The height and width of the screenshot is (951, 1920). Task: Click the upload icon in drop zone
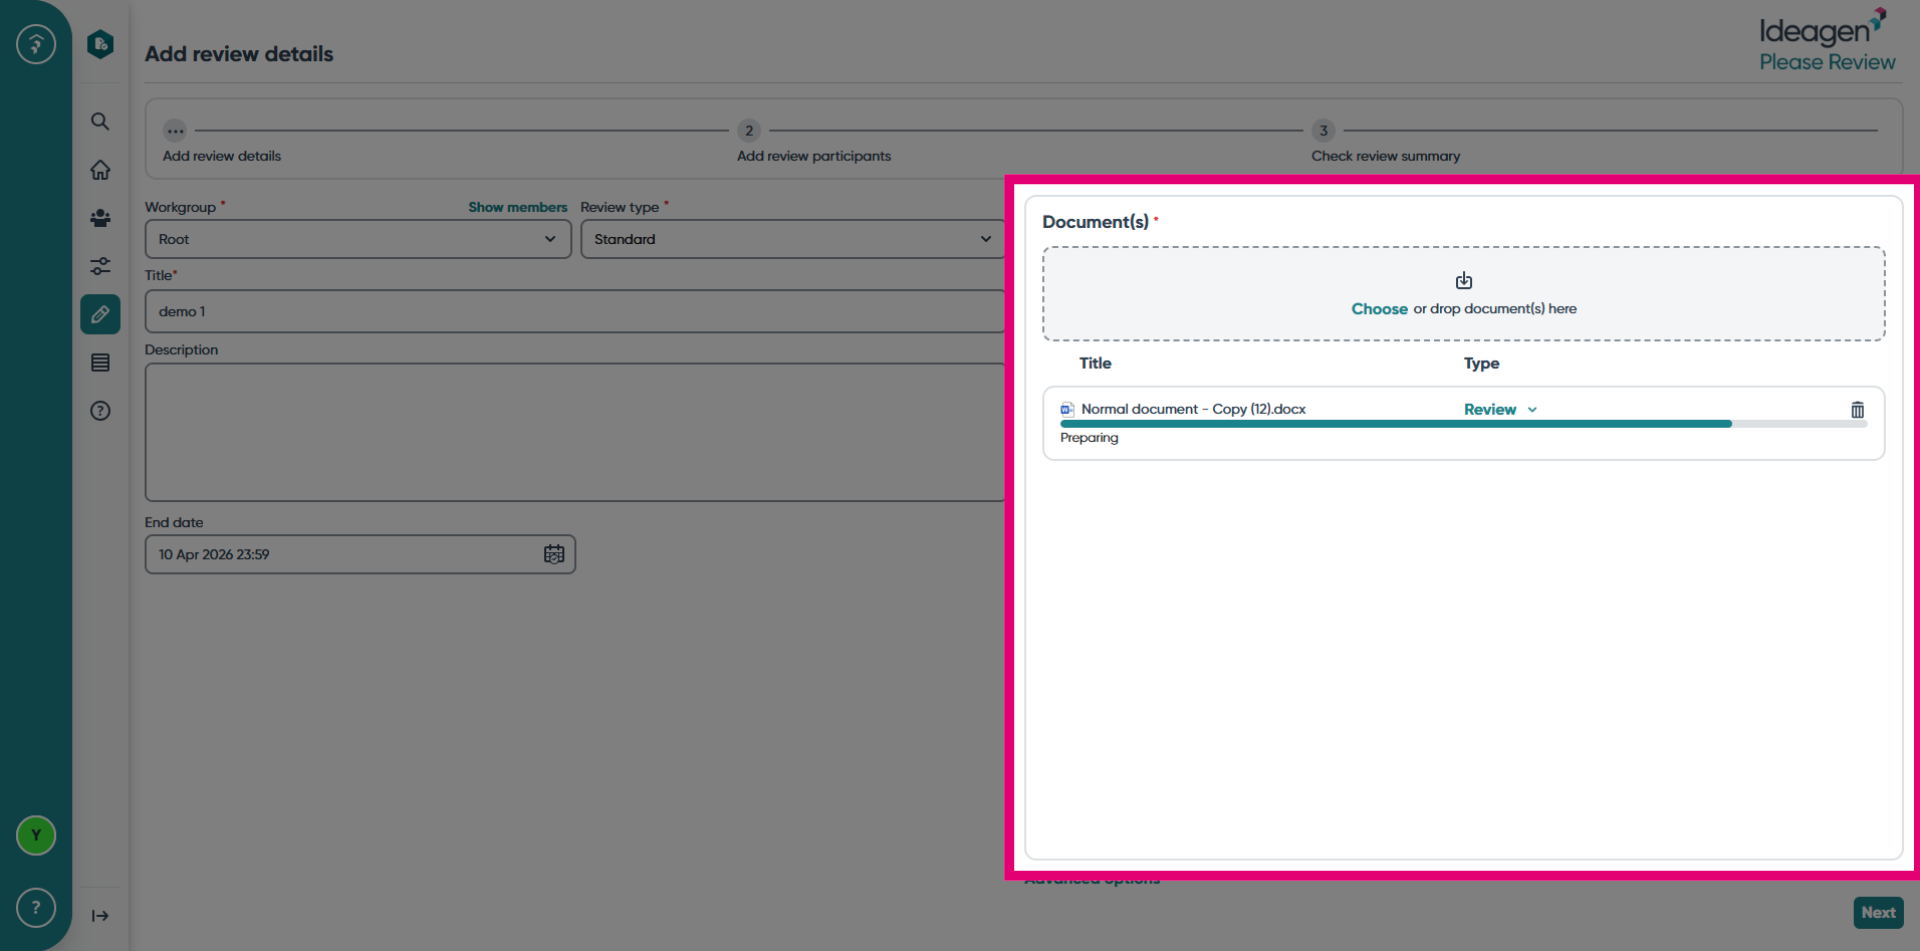click(1464, 281)
